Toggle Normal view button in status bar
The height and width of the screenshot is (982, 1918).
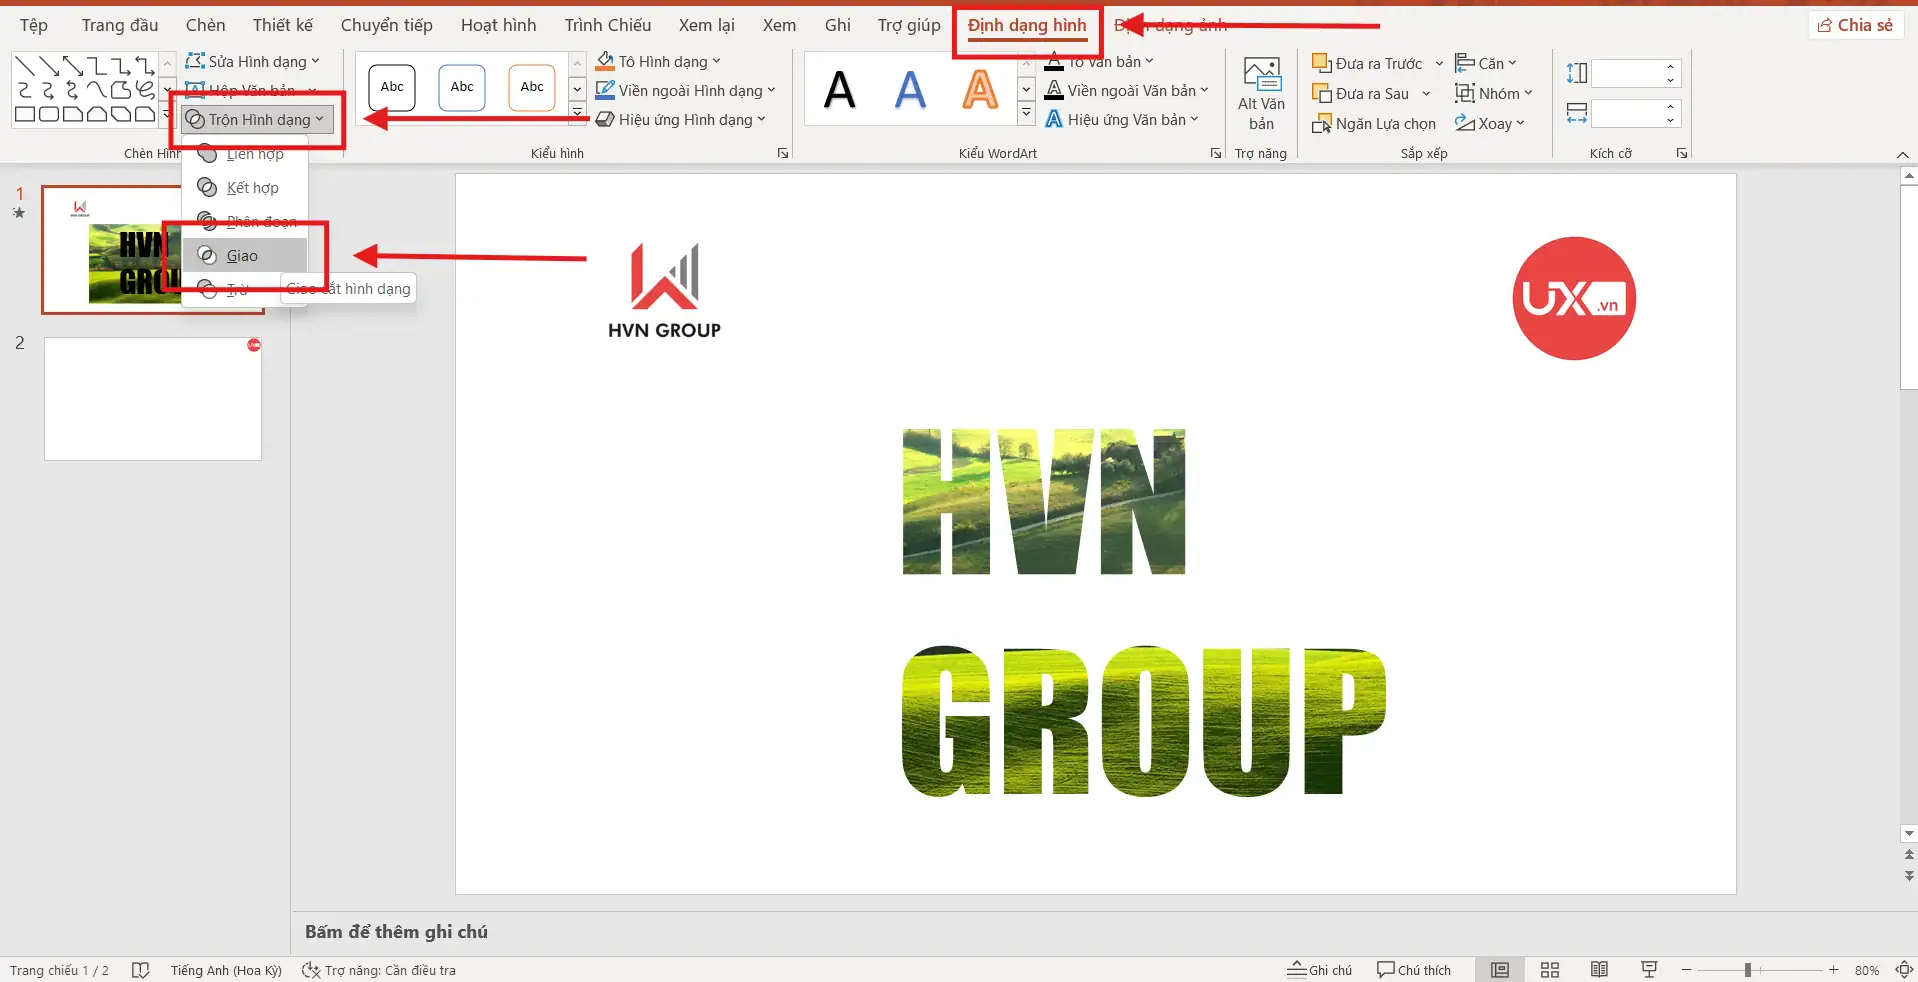(x=1499, y=969)
